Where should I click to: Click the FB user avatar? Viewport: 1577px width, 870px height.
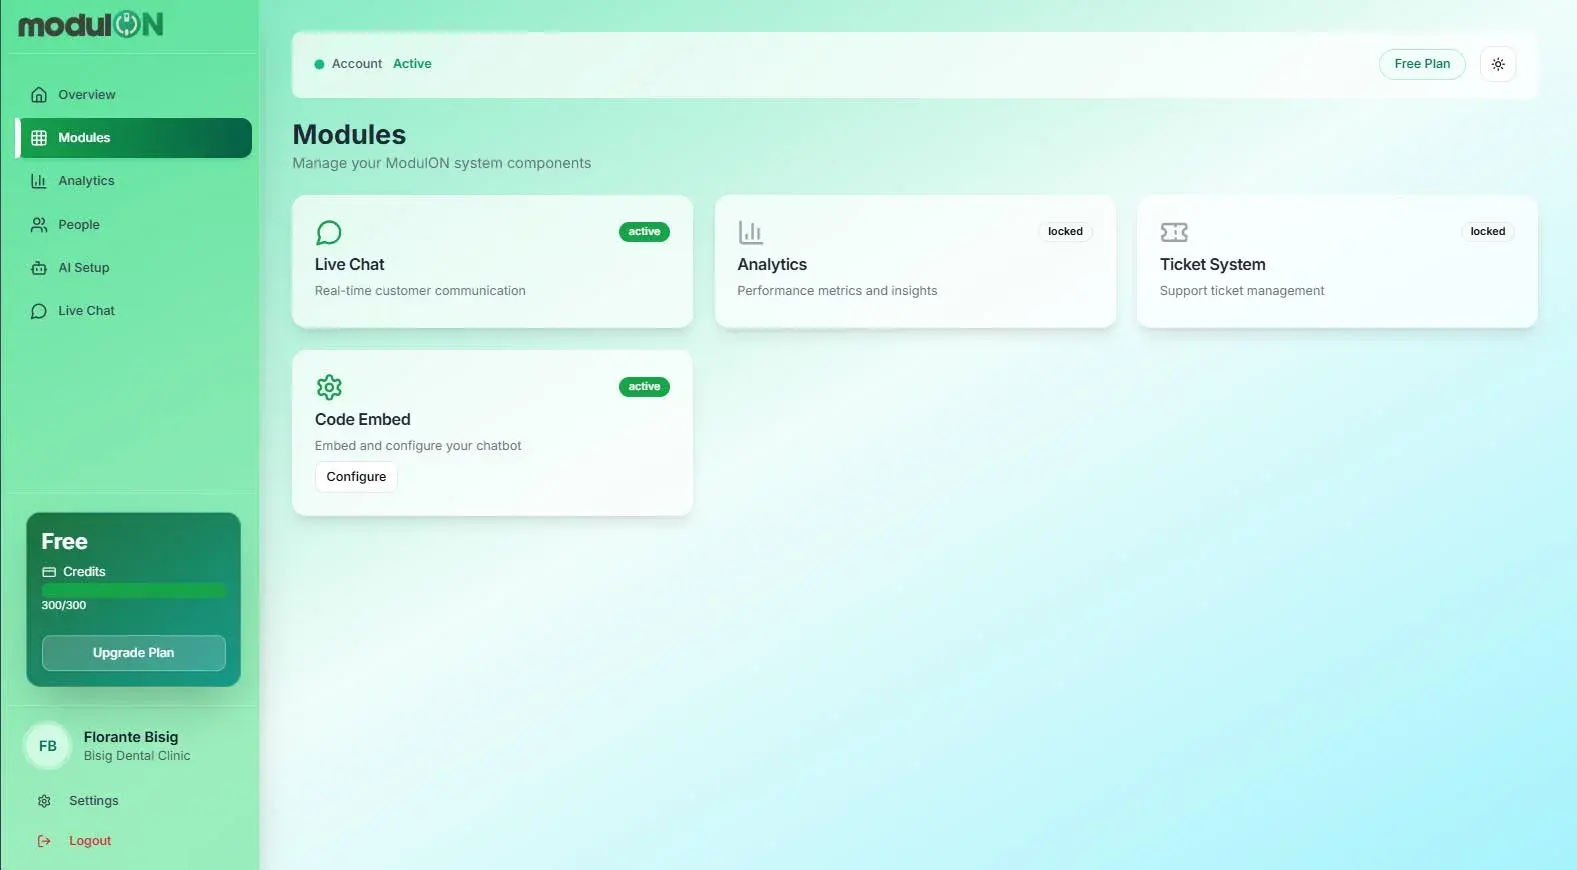click(x=48, y=746)
